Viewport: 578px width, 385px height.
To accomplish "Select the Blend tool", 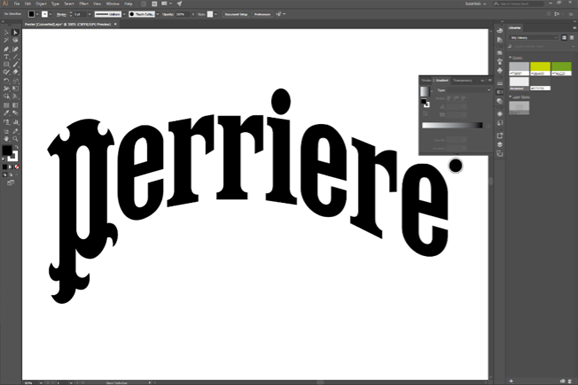I will [15, 113].
